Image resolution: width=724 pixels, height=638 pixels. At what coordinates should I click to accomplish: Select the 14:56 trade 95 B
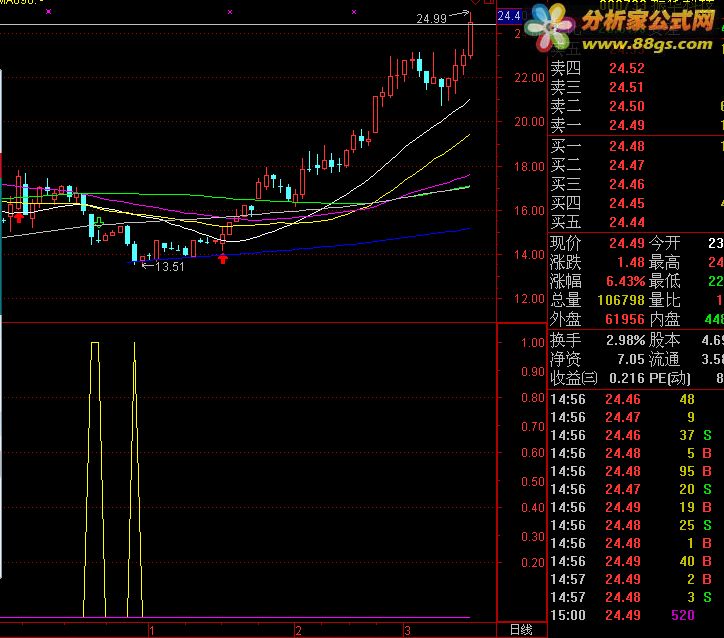point(637,471)
